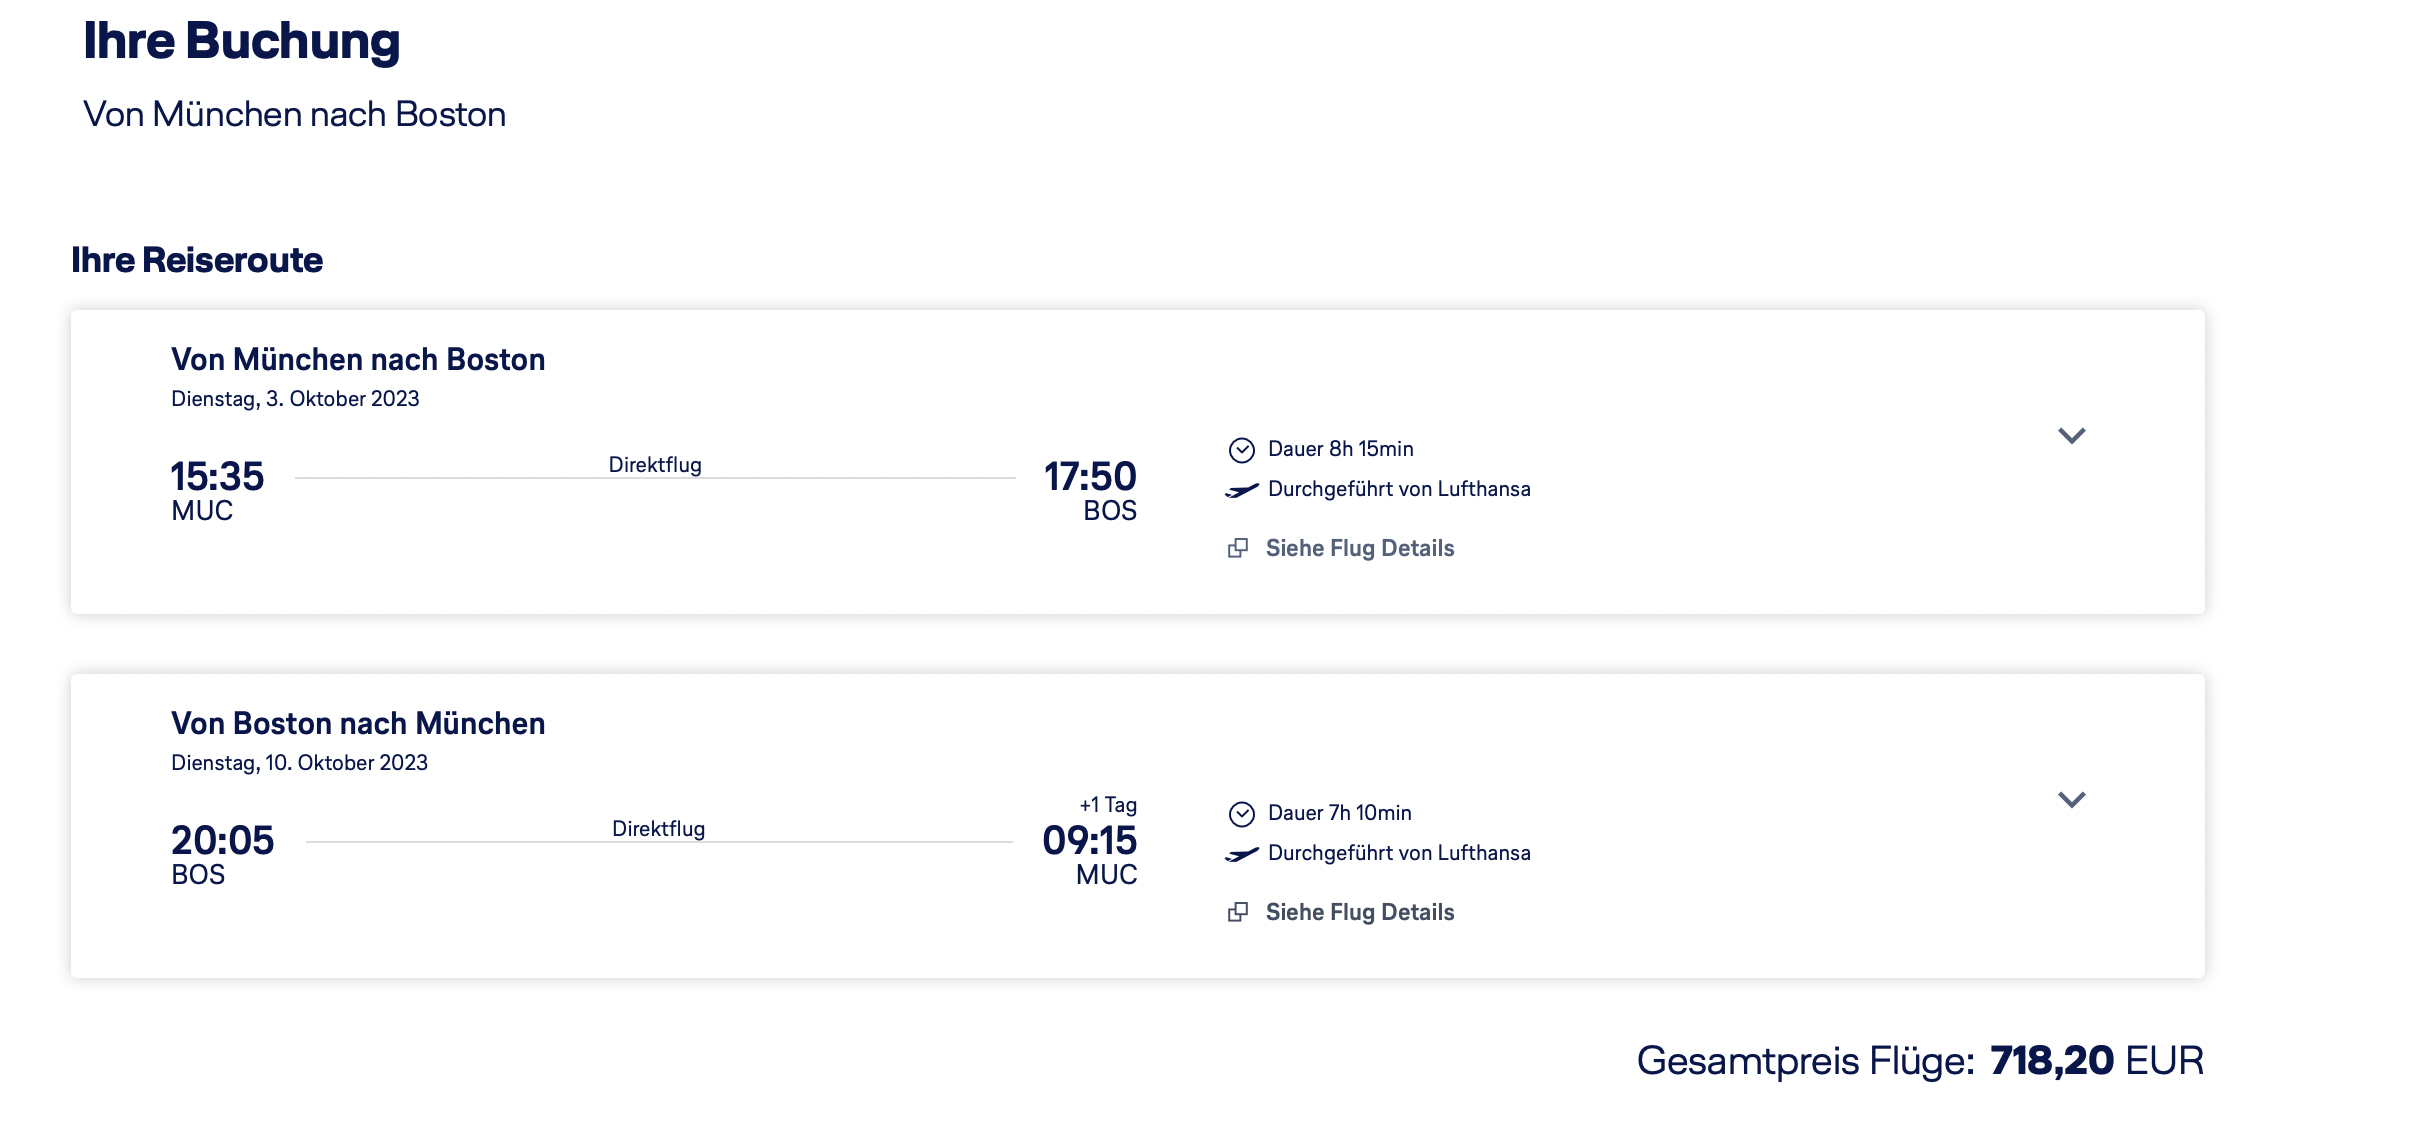Click the clock icon beside Dauer 8h 15min

click(x=1241, y=450)
